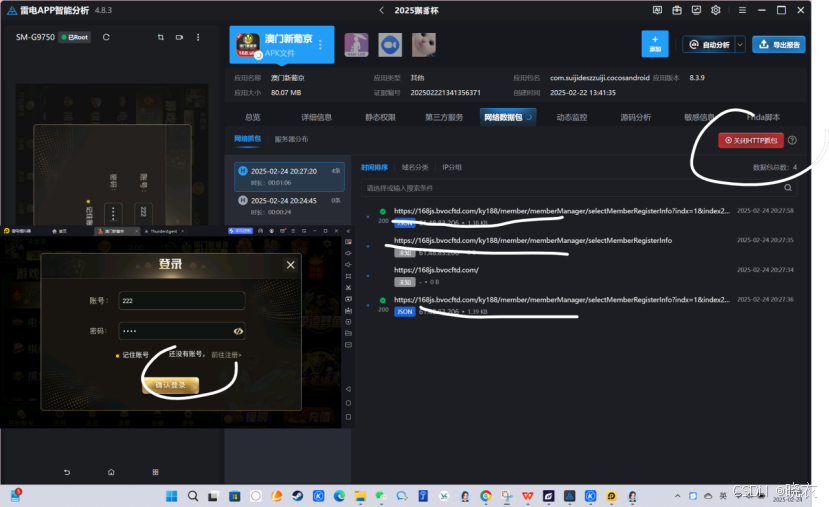Screen dimensions: 829x507
Task: Click the 导出报告 export button
Action: pyautogui.click(x=779, y=44)
